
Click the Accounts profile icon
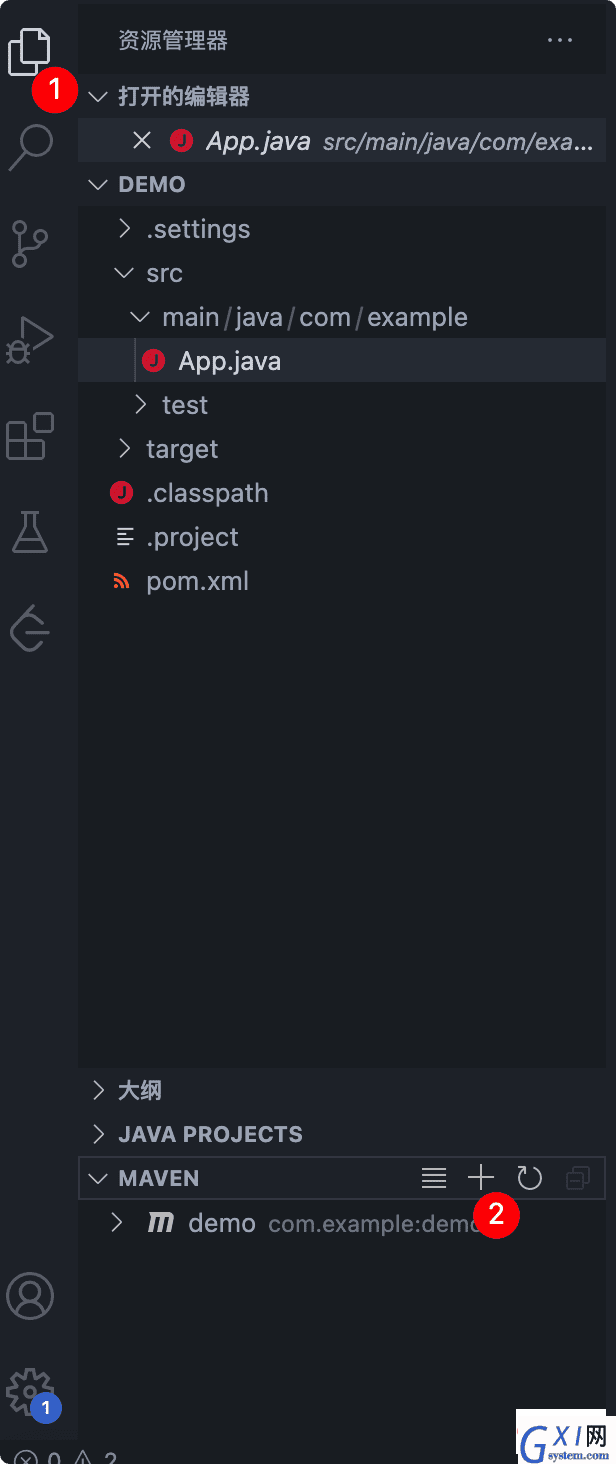tap(30, 1296)
